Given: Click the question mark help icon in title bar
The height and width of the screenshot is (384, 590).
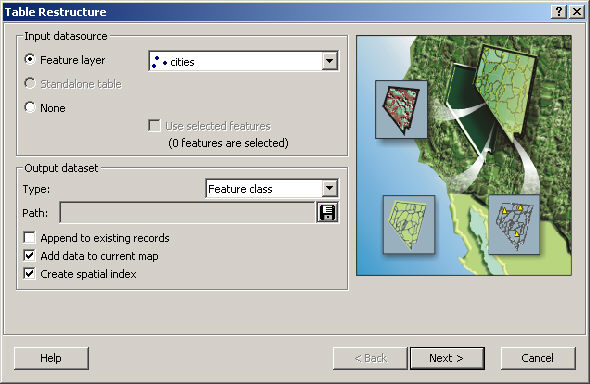Looking at the screenshot, I should (559, 12).
